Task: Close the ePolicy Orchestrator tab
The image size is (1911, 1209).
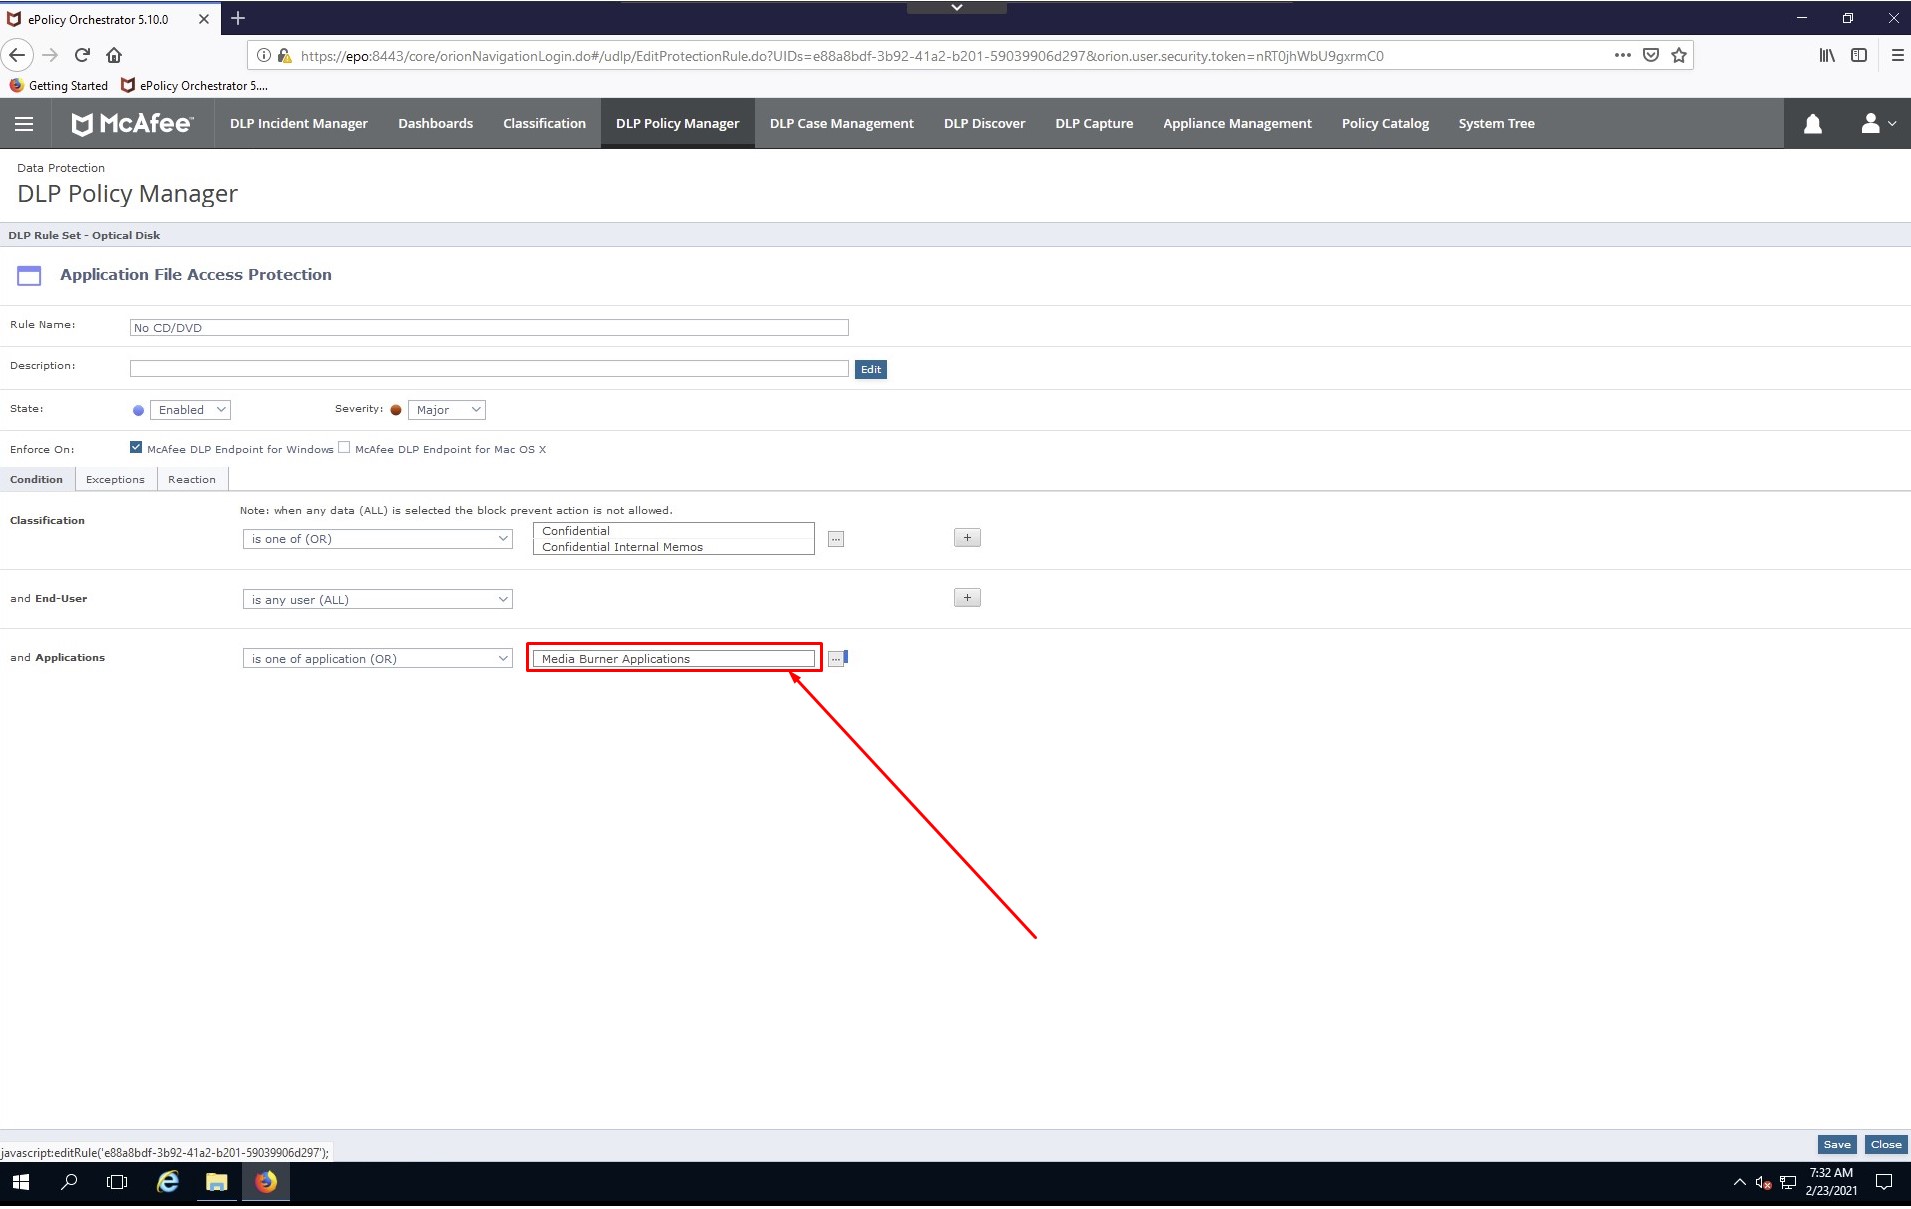Action: 203,19
